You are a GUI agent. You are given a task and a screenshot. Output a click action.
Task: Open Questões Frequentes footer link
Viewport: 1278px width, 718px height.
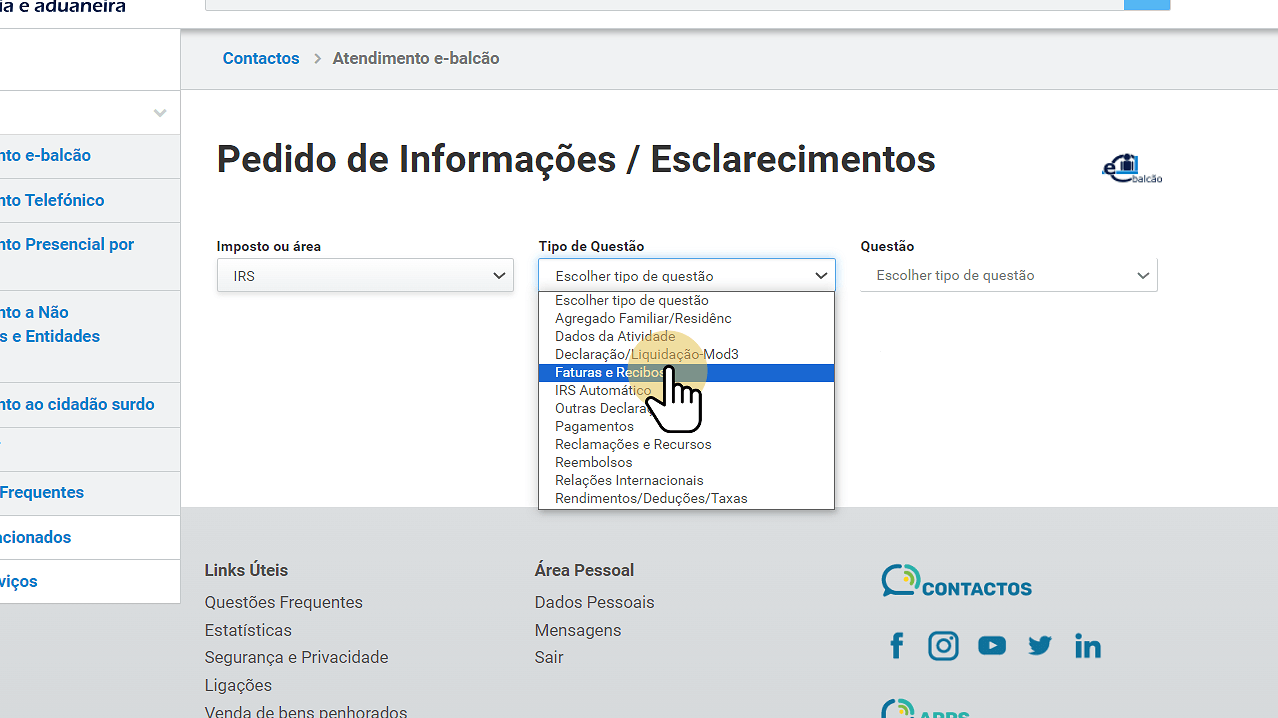(x=283, y=603)
